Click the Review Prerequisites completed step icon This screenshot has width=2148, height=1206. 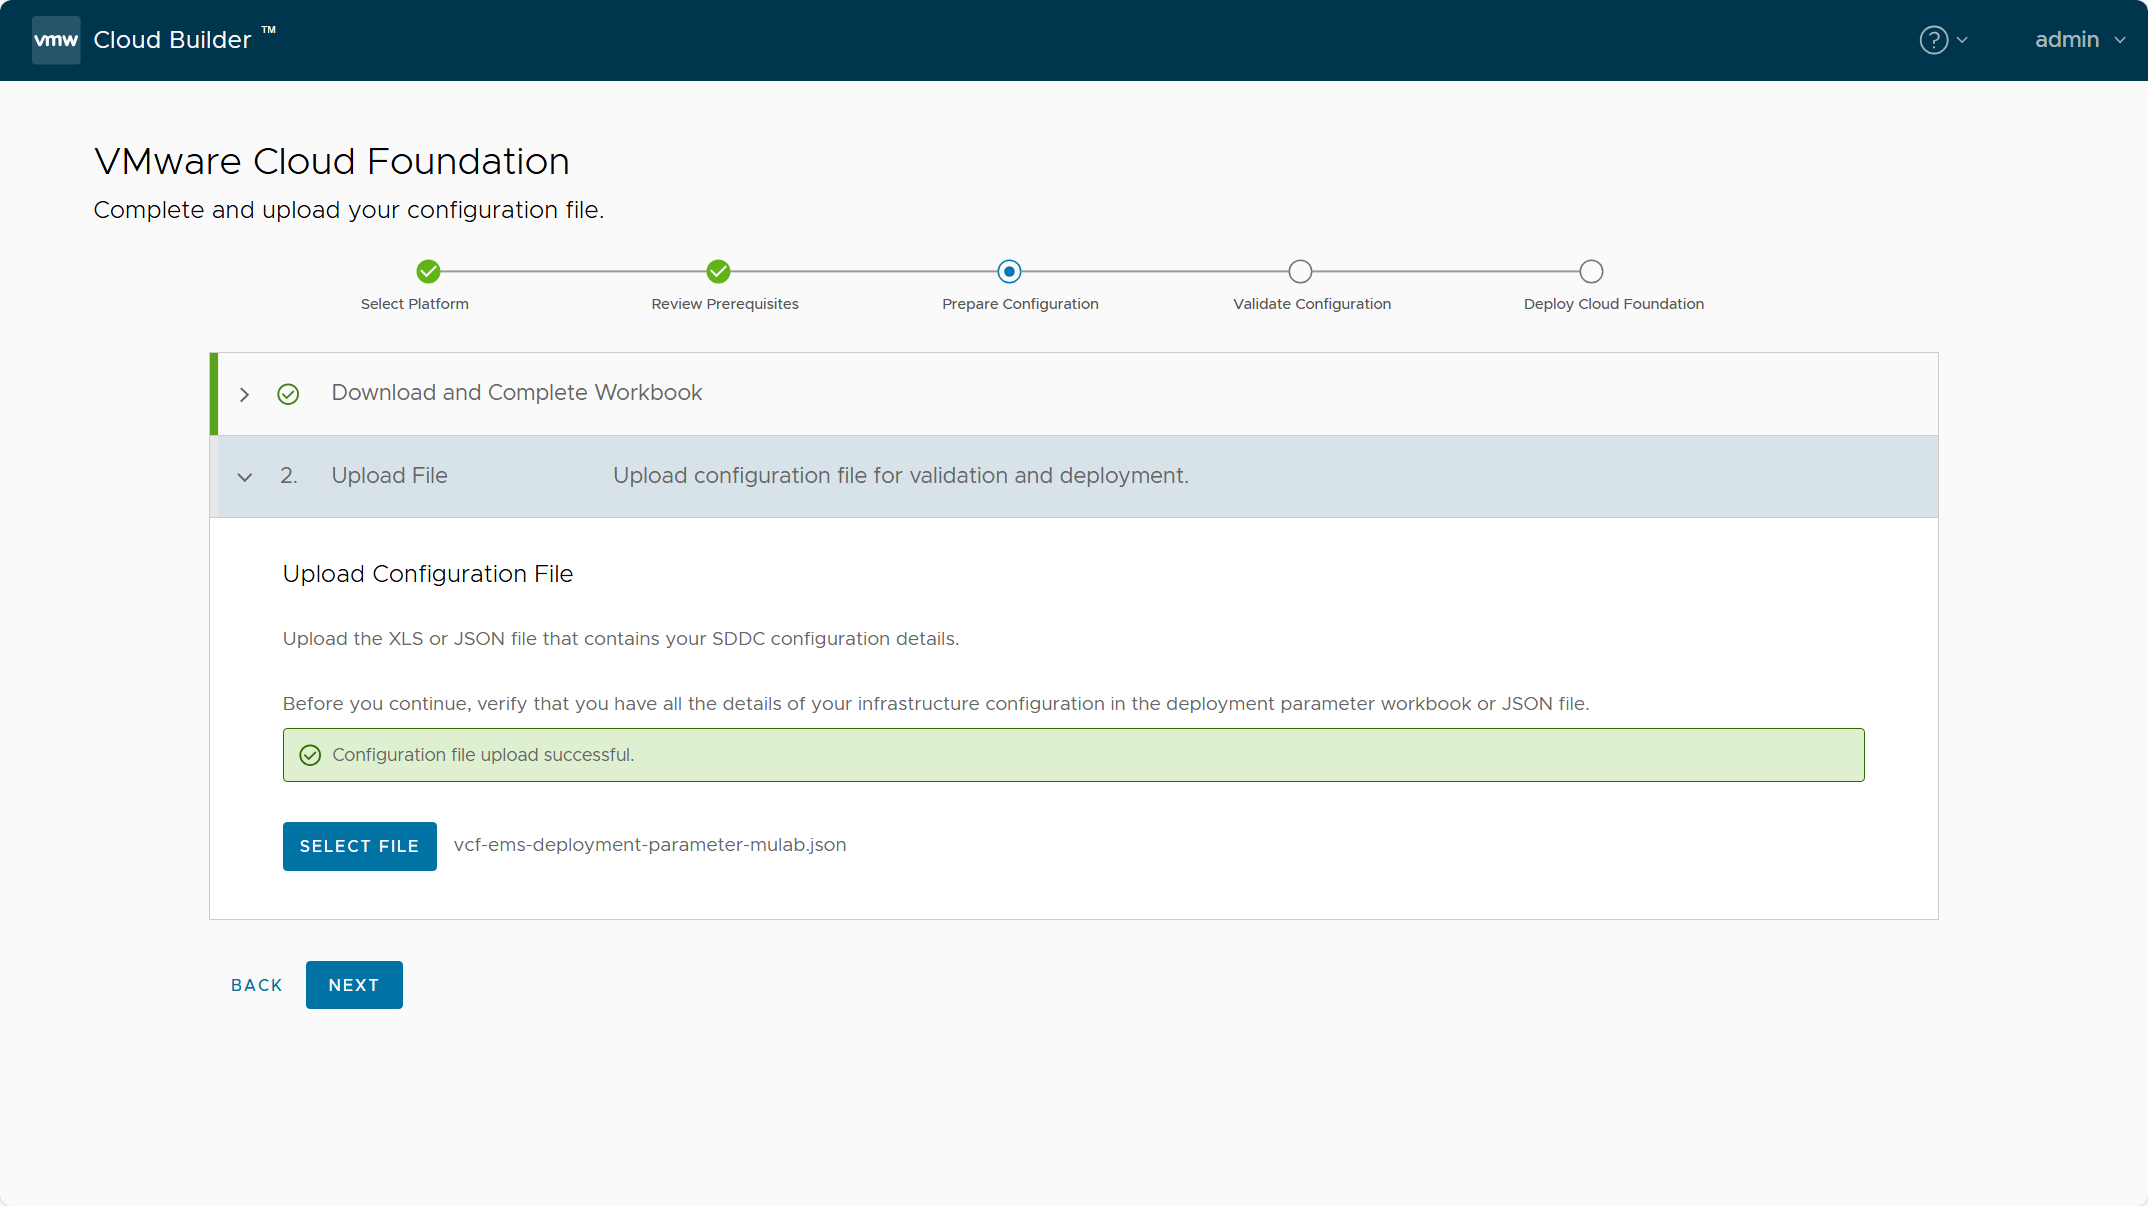point(717,270)
